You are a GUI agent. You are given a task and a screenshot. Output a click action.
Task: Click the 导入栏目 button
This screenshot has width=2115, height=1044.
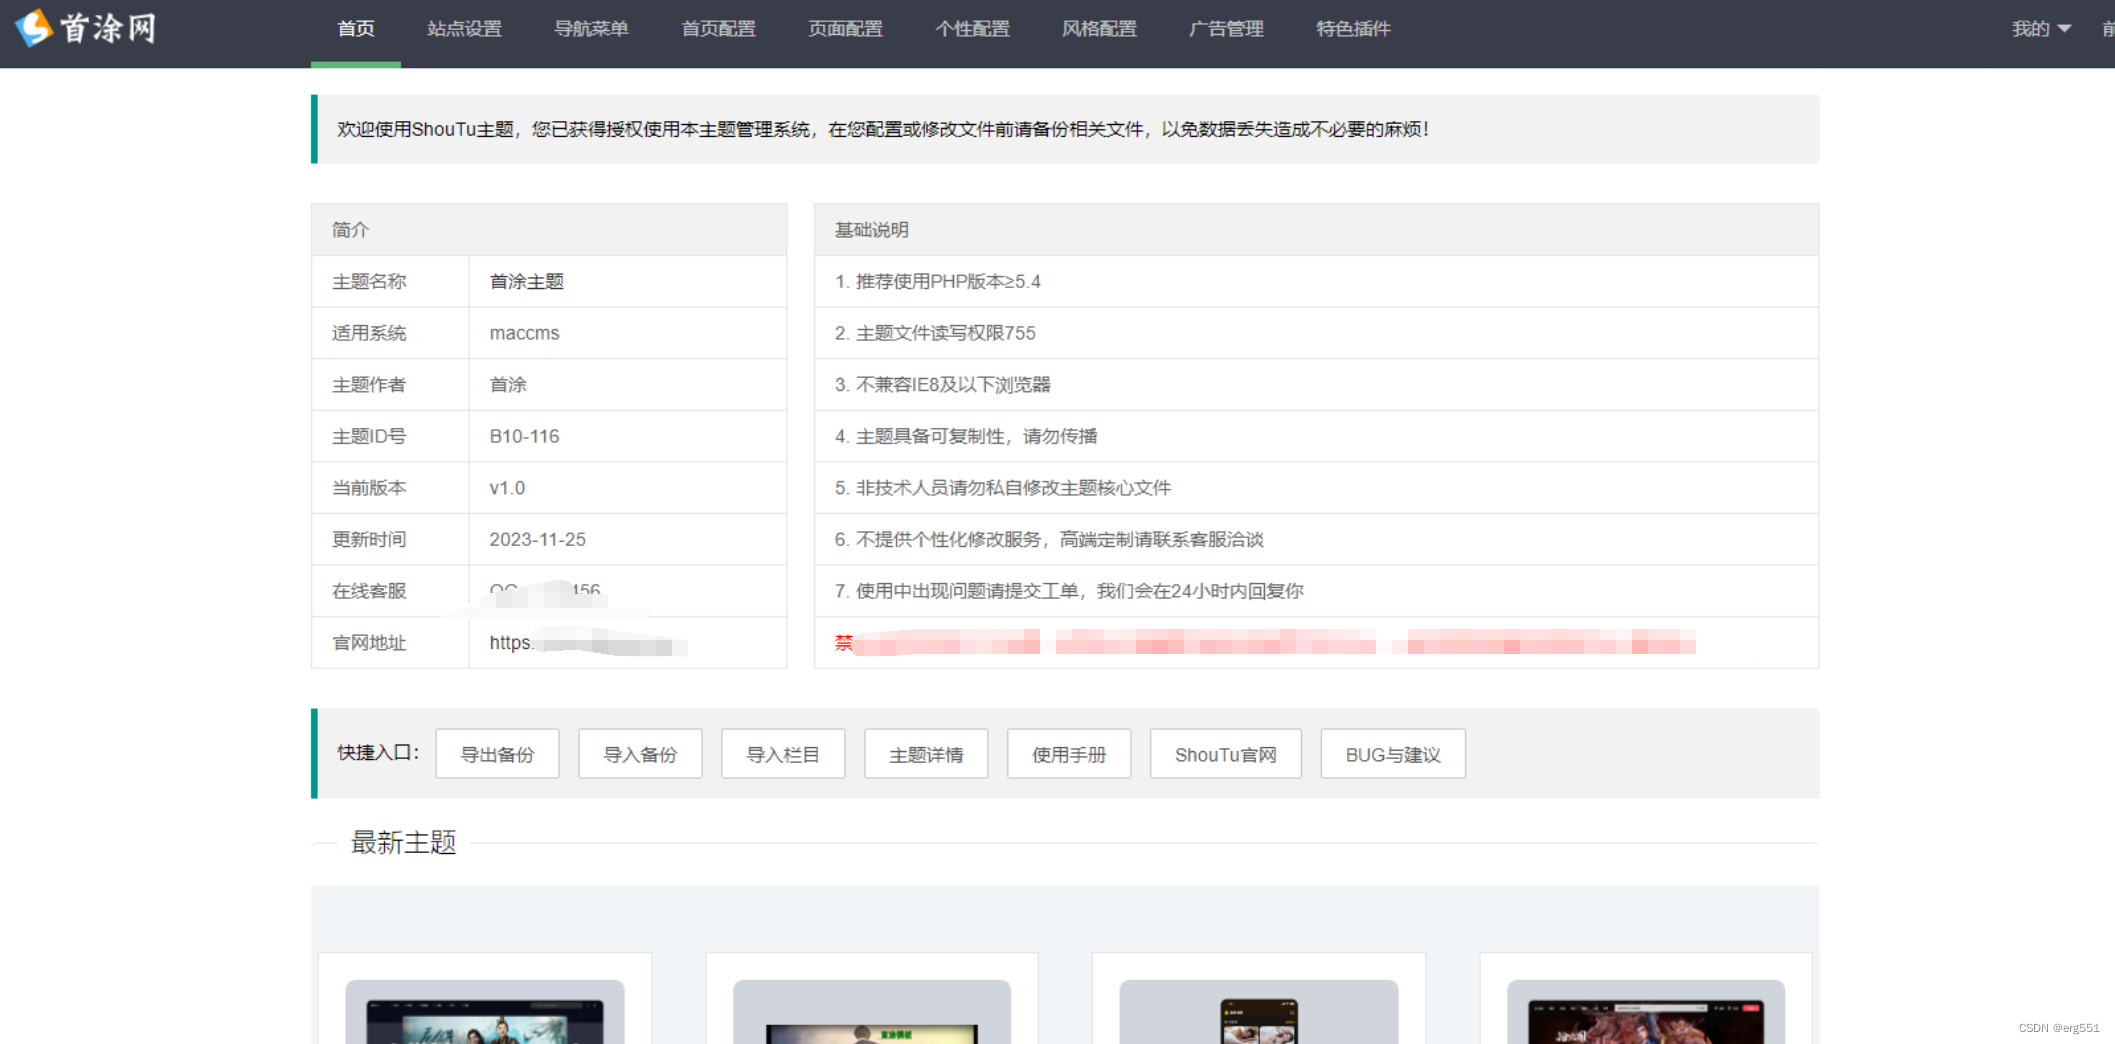pyautogui.click(x=783, y=753)
